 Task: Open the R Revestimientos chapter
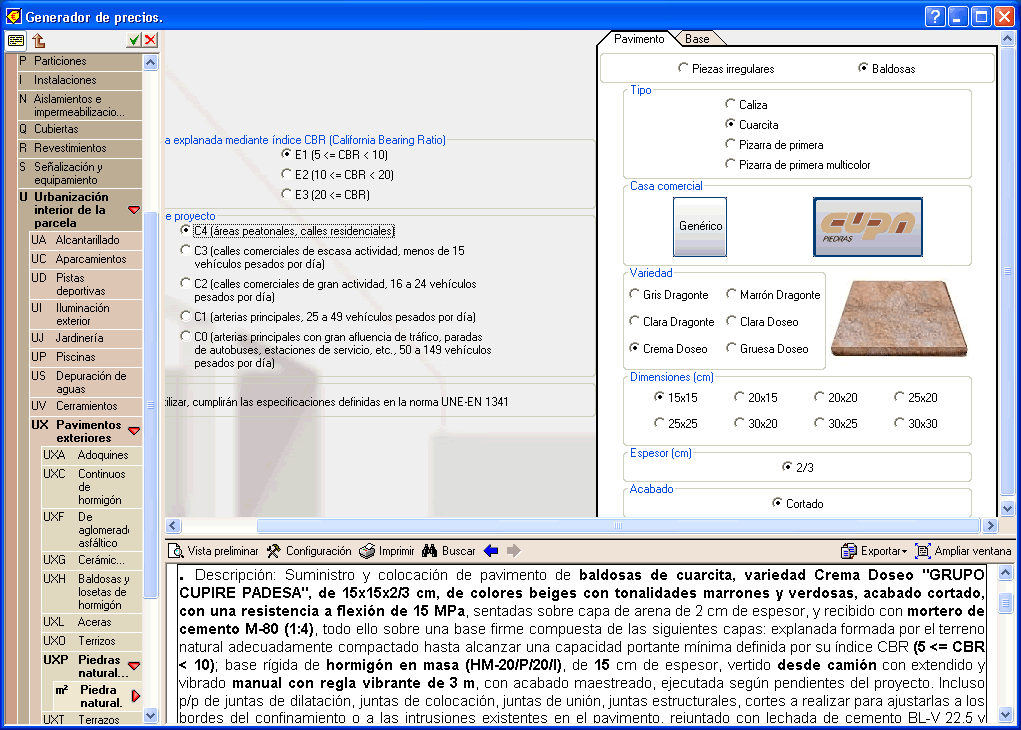pos(79,148)
